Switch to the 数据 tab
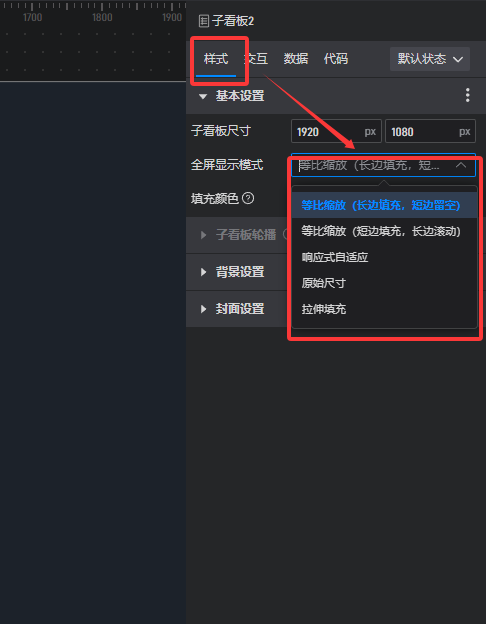 [296, 59]
